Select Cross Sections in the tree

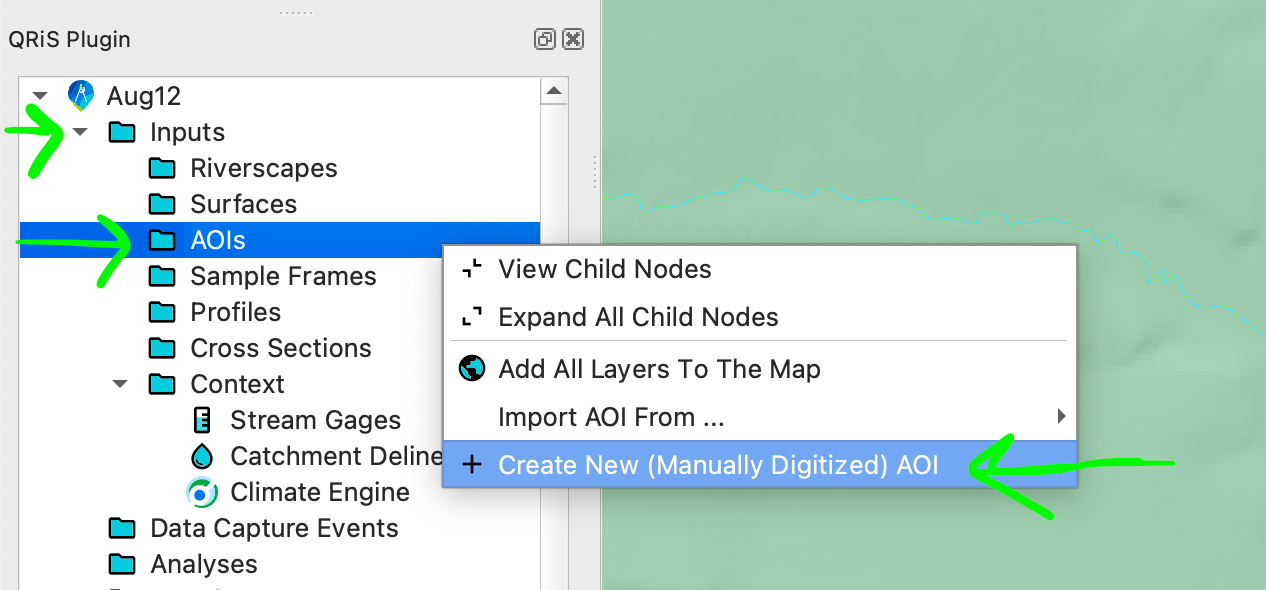(x=281, y=348)
